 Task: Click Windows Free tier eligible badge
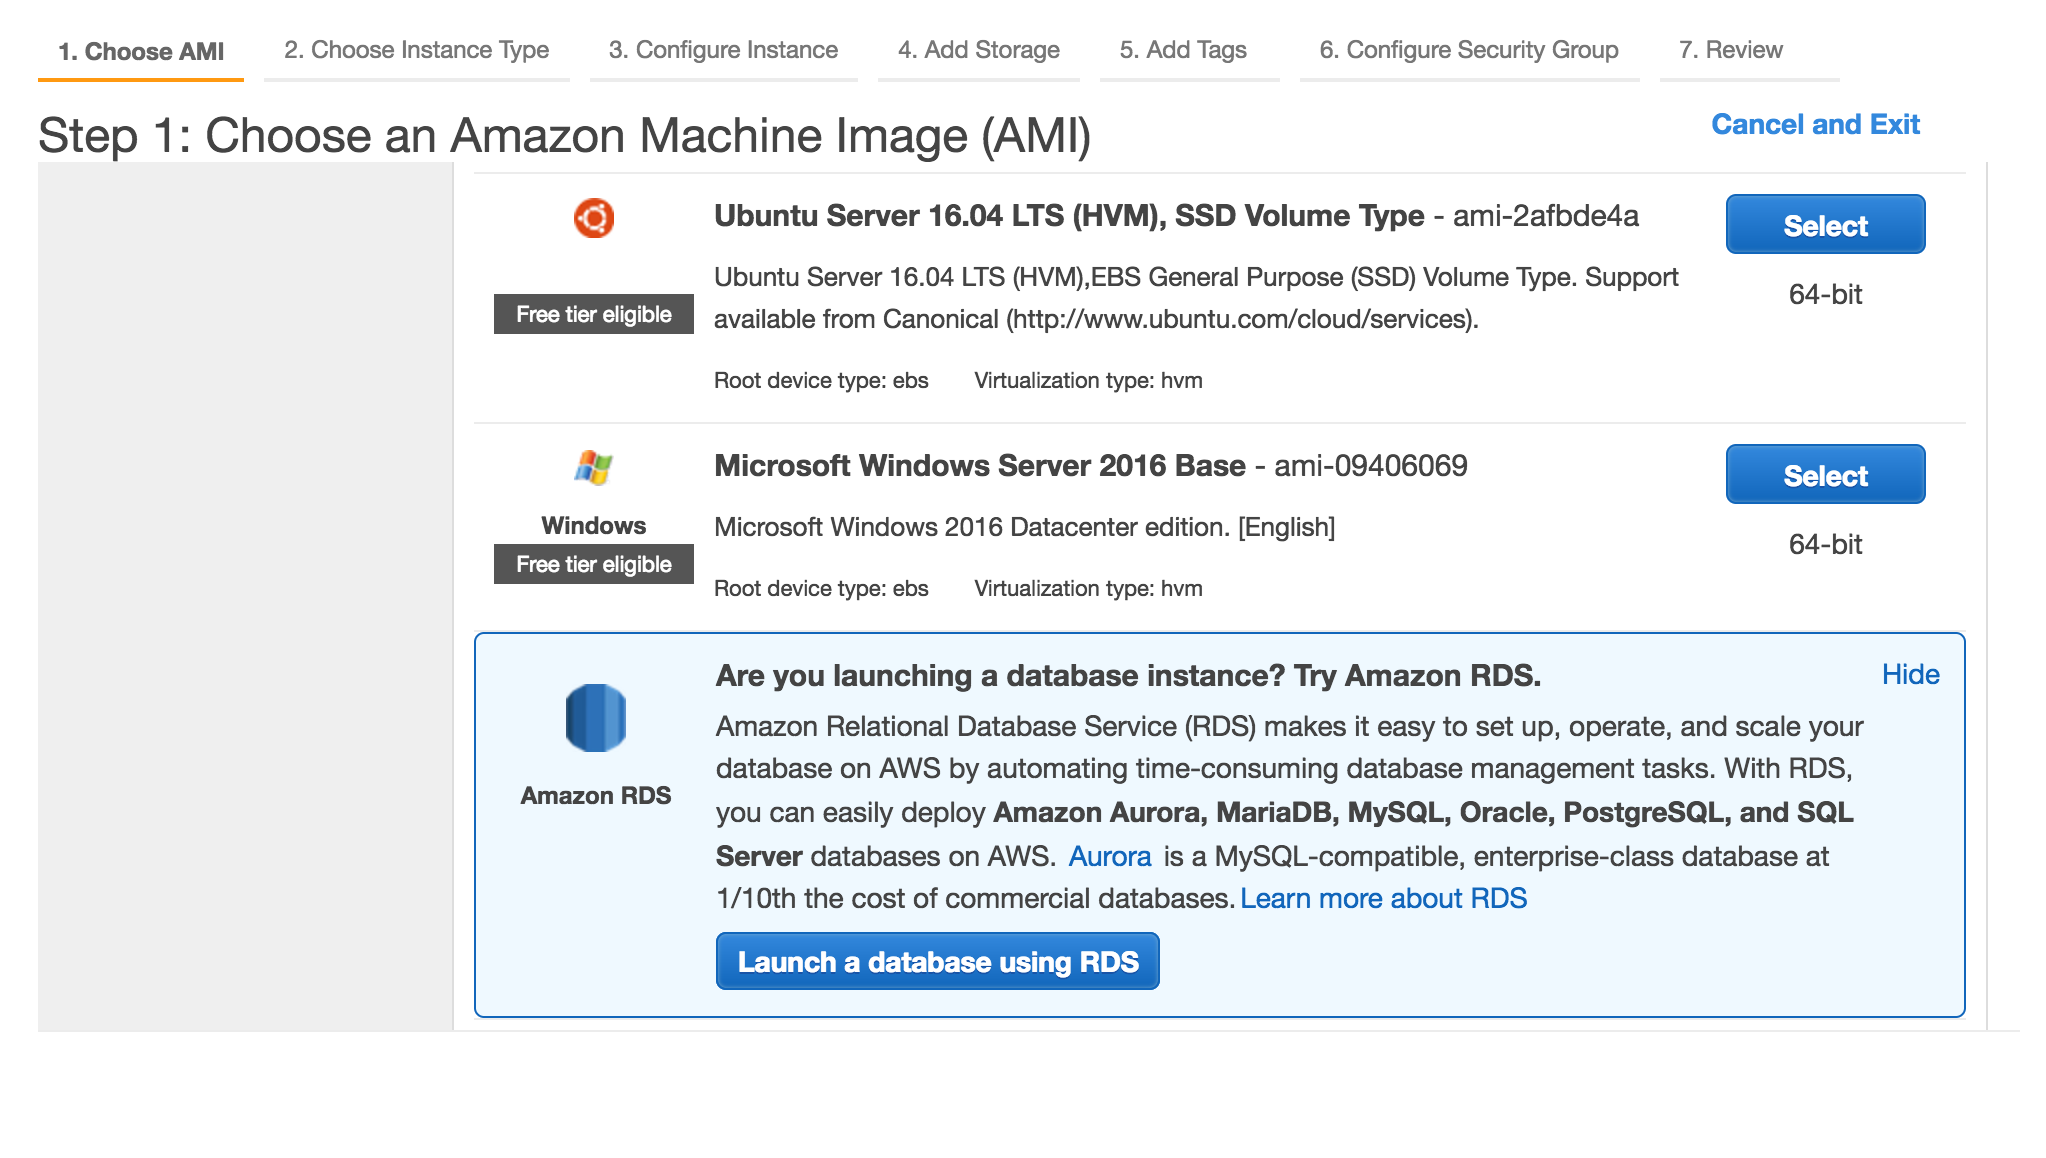tap(593, 565)
